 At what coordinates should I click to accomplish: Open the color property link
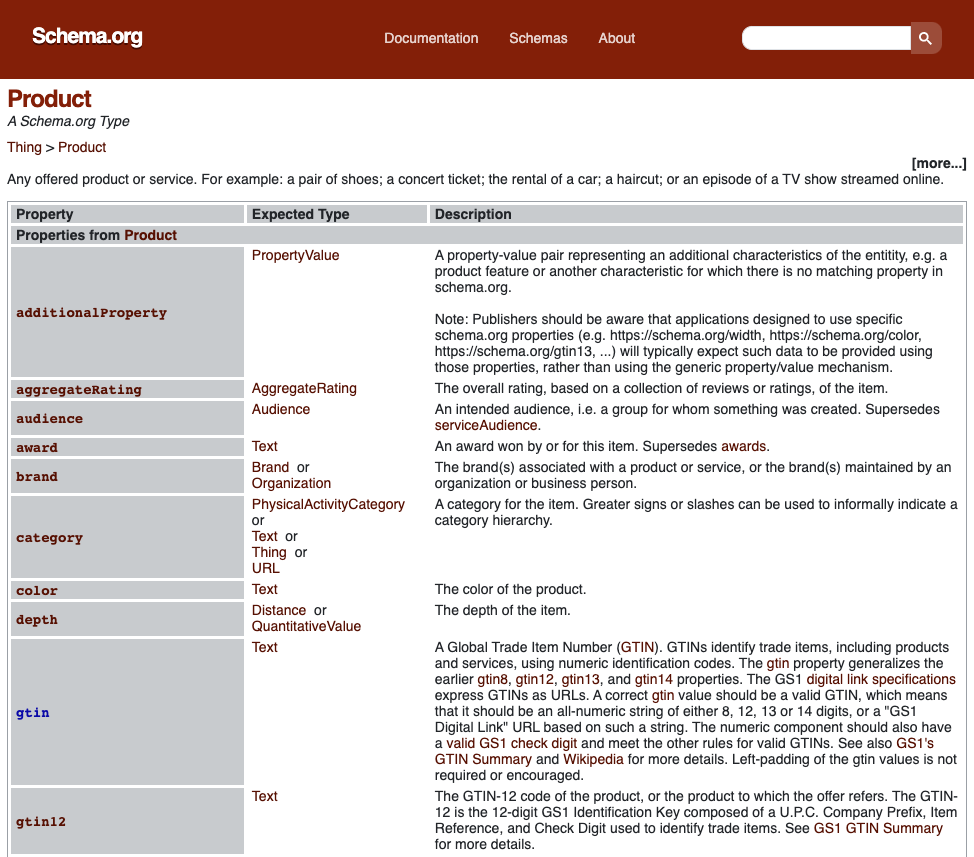point(37,590)
